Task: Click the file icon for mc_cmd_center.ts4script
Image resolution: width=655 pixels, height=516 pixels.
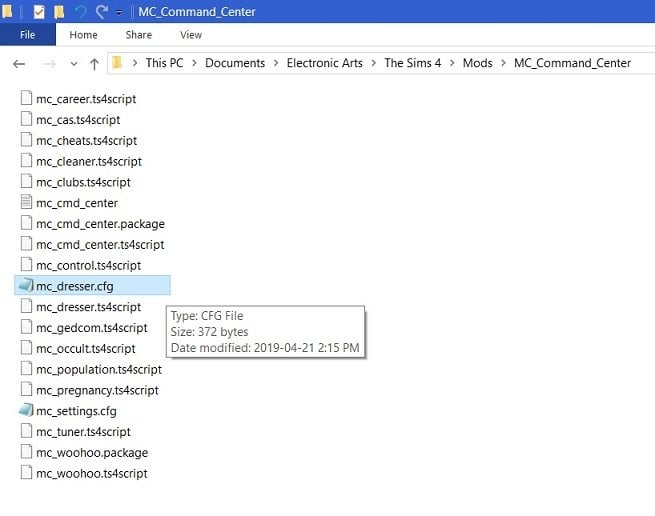Action: 26,244
